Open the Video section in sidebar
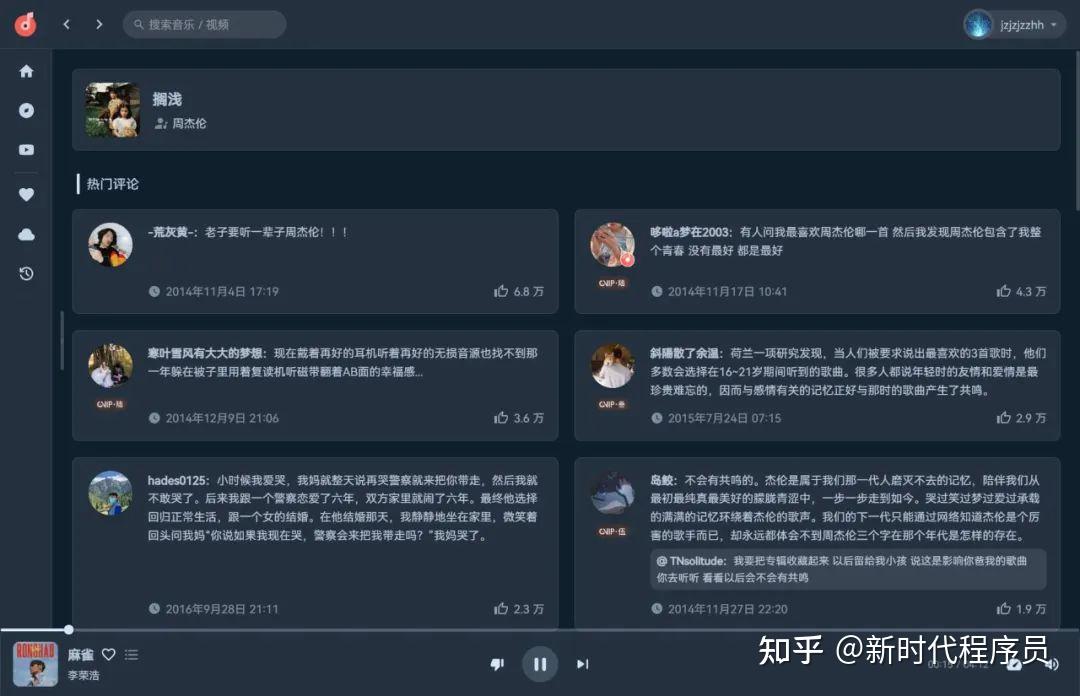The image size is (1080, 696). click(x=26, y=150)
